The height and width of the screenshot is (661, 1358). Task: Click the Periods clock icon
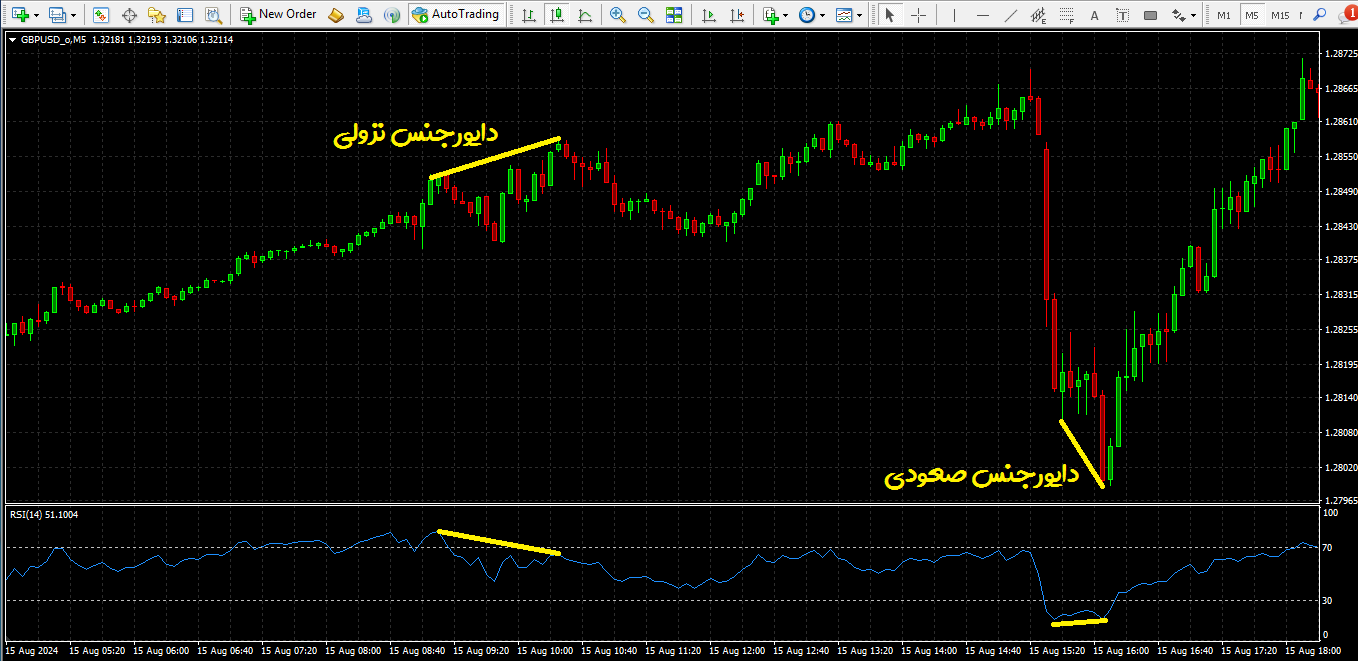pyautogui.click(x=807, y=15)
